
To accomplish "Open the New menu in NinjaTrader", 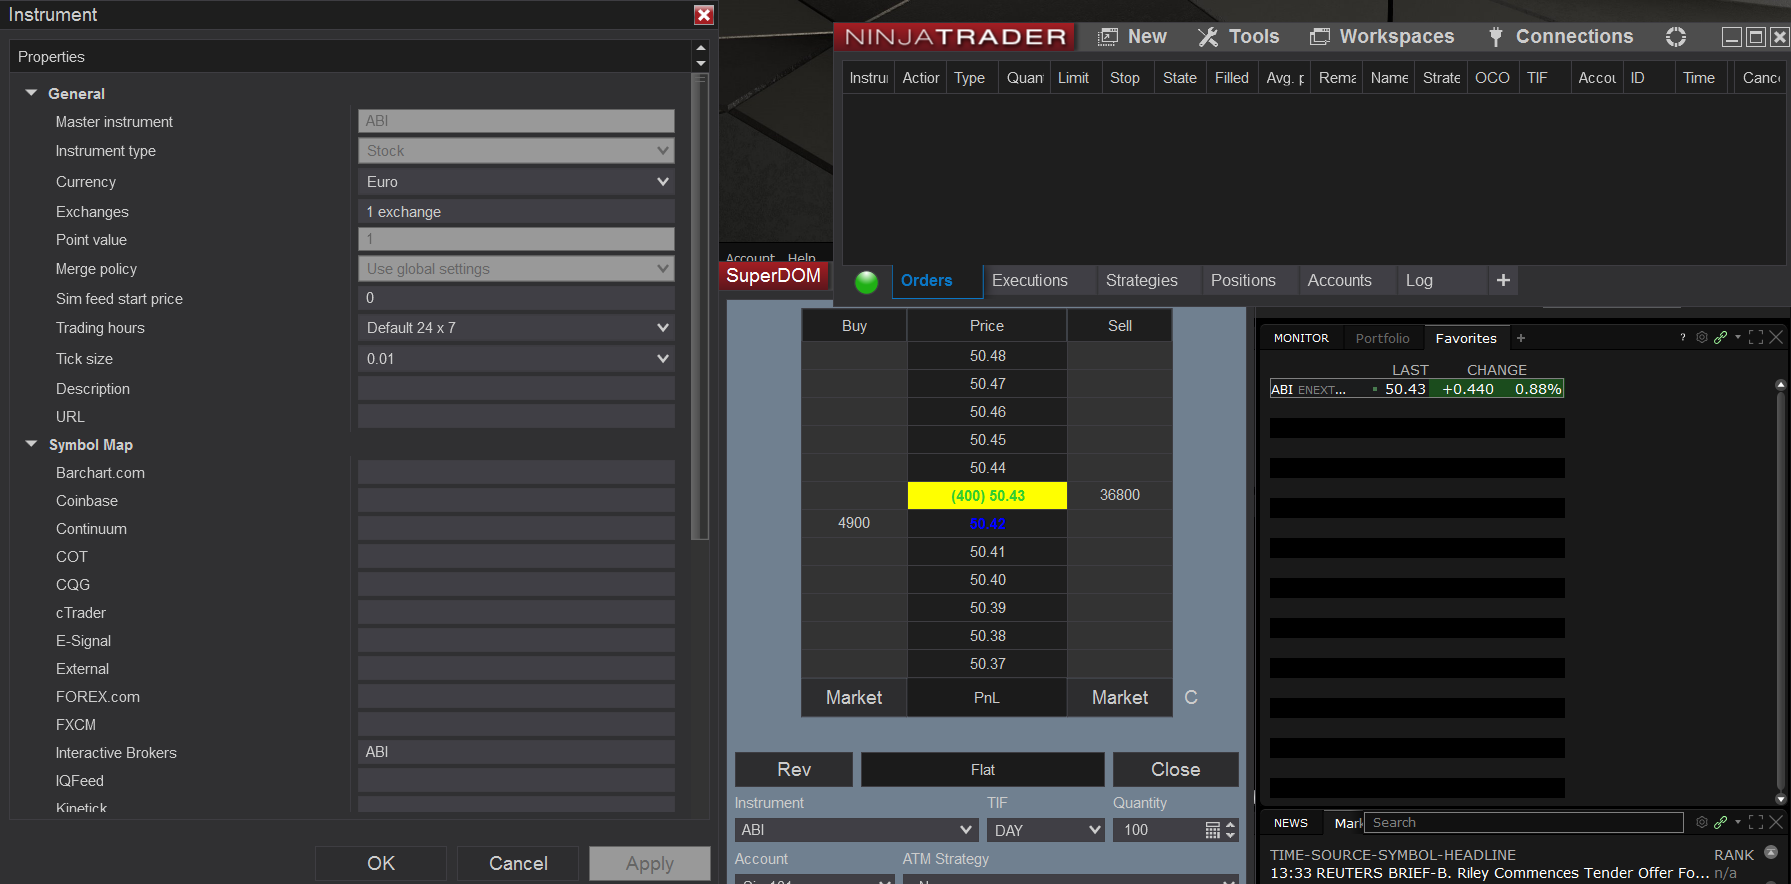I will click(1132, 37).
